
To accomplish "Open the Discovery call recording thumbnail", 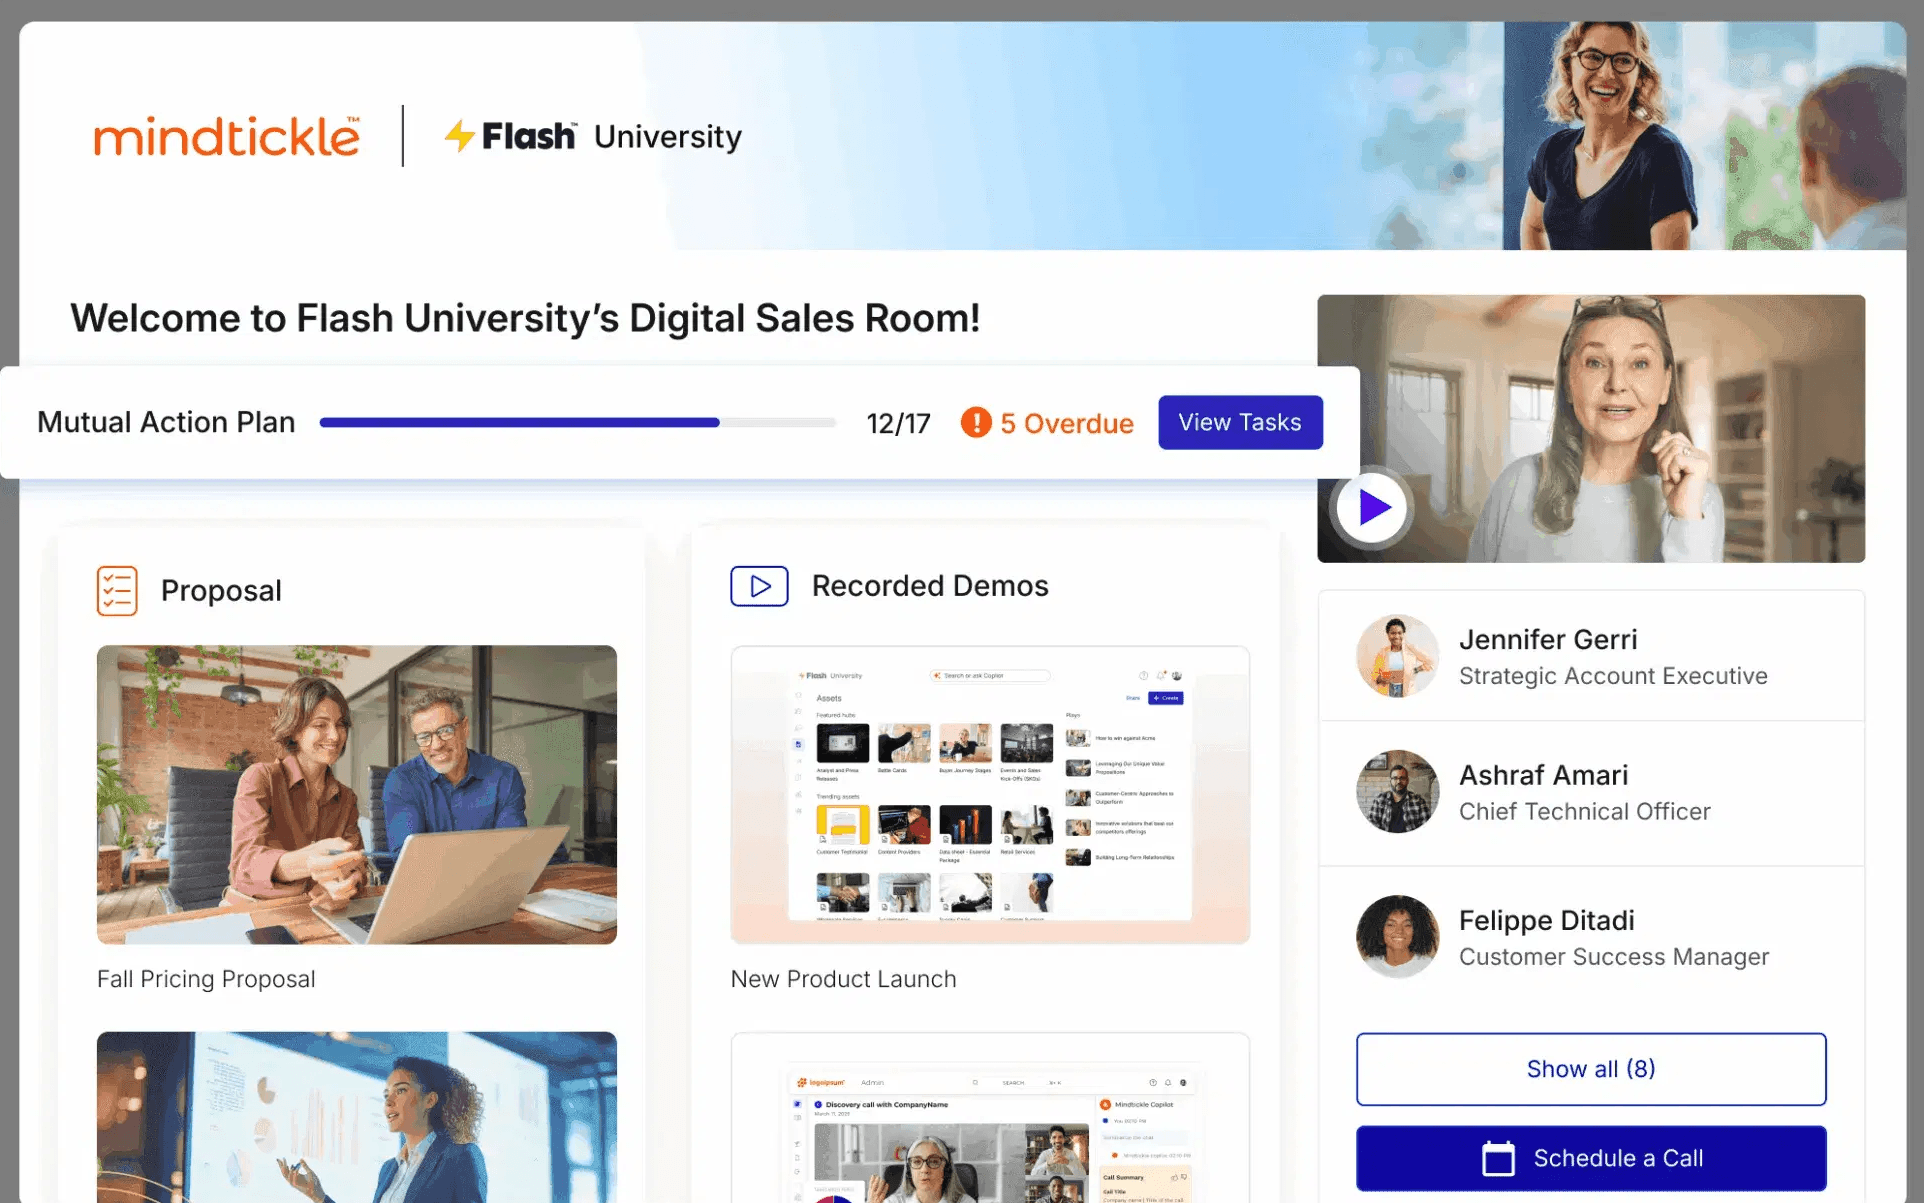I will (x=990, y=1118).
